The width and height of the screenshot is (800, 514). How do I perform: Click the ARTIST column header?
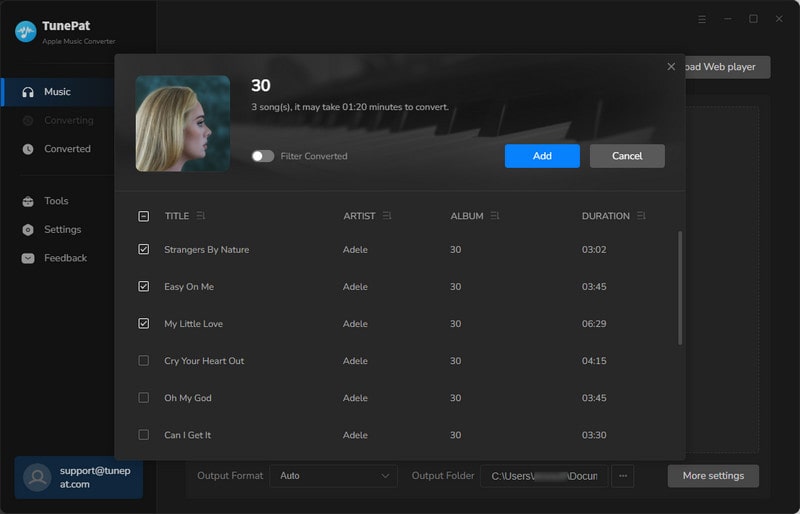359,216
